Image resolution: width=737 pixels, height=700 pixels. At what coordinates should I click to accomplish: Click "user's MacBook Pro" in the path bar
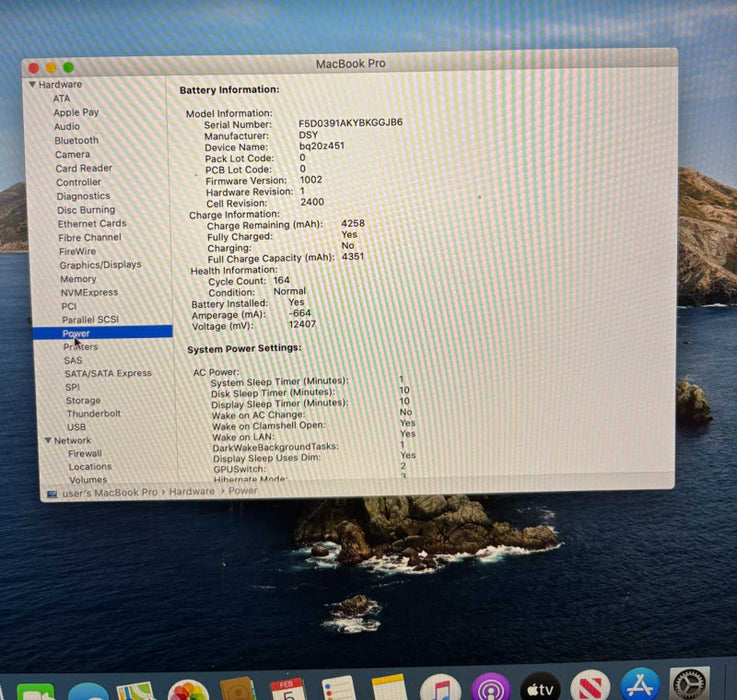[110, 493]
